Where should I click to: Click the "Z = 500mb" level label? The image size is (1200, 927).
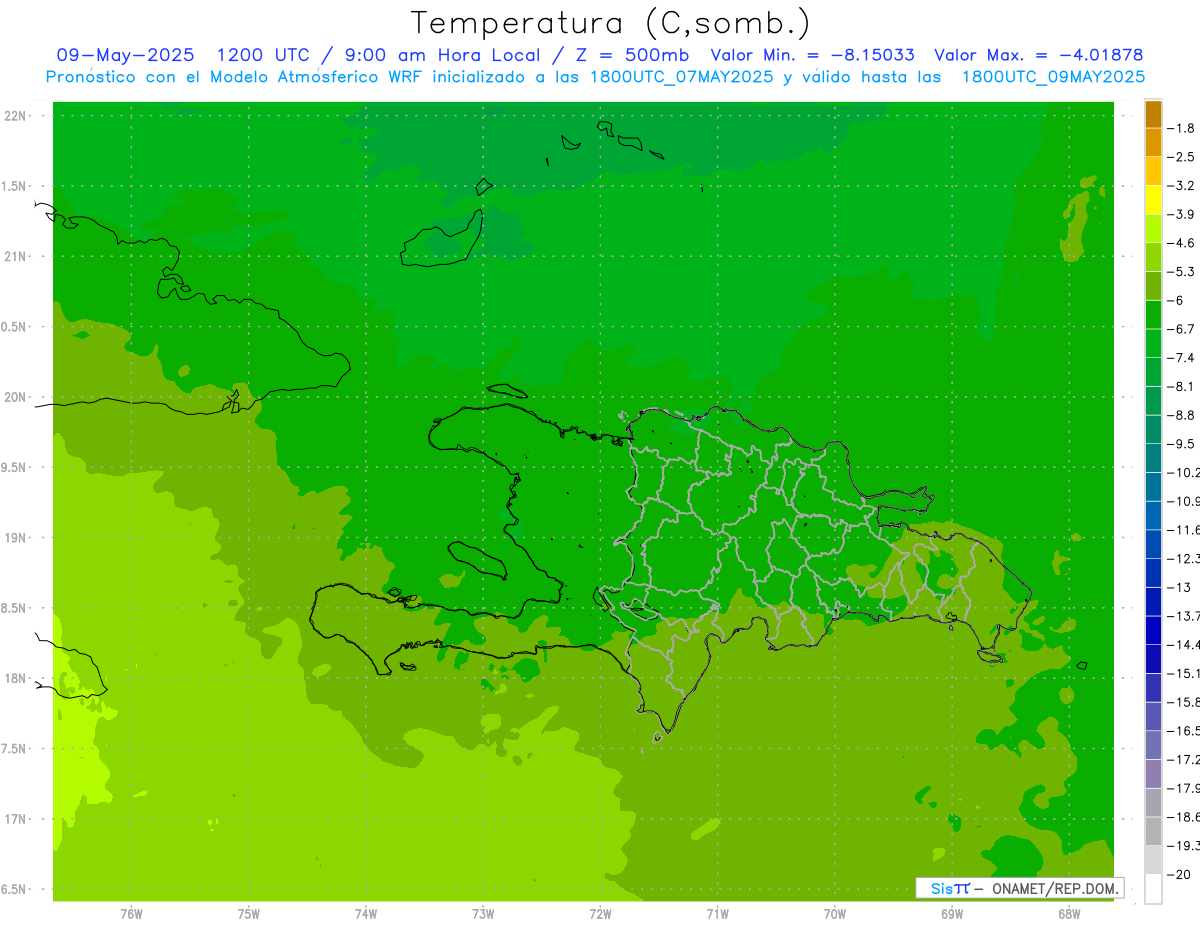pyautogui.click(x=632, y=55)
